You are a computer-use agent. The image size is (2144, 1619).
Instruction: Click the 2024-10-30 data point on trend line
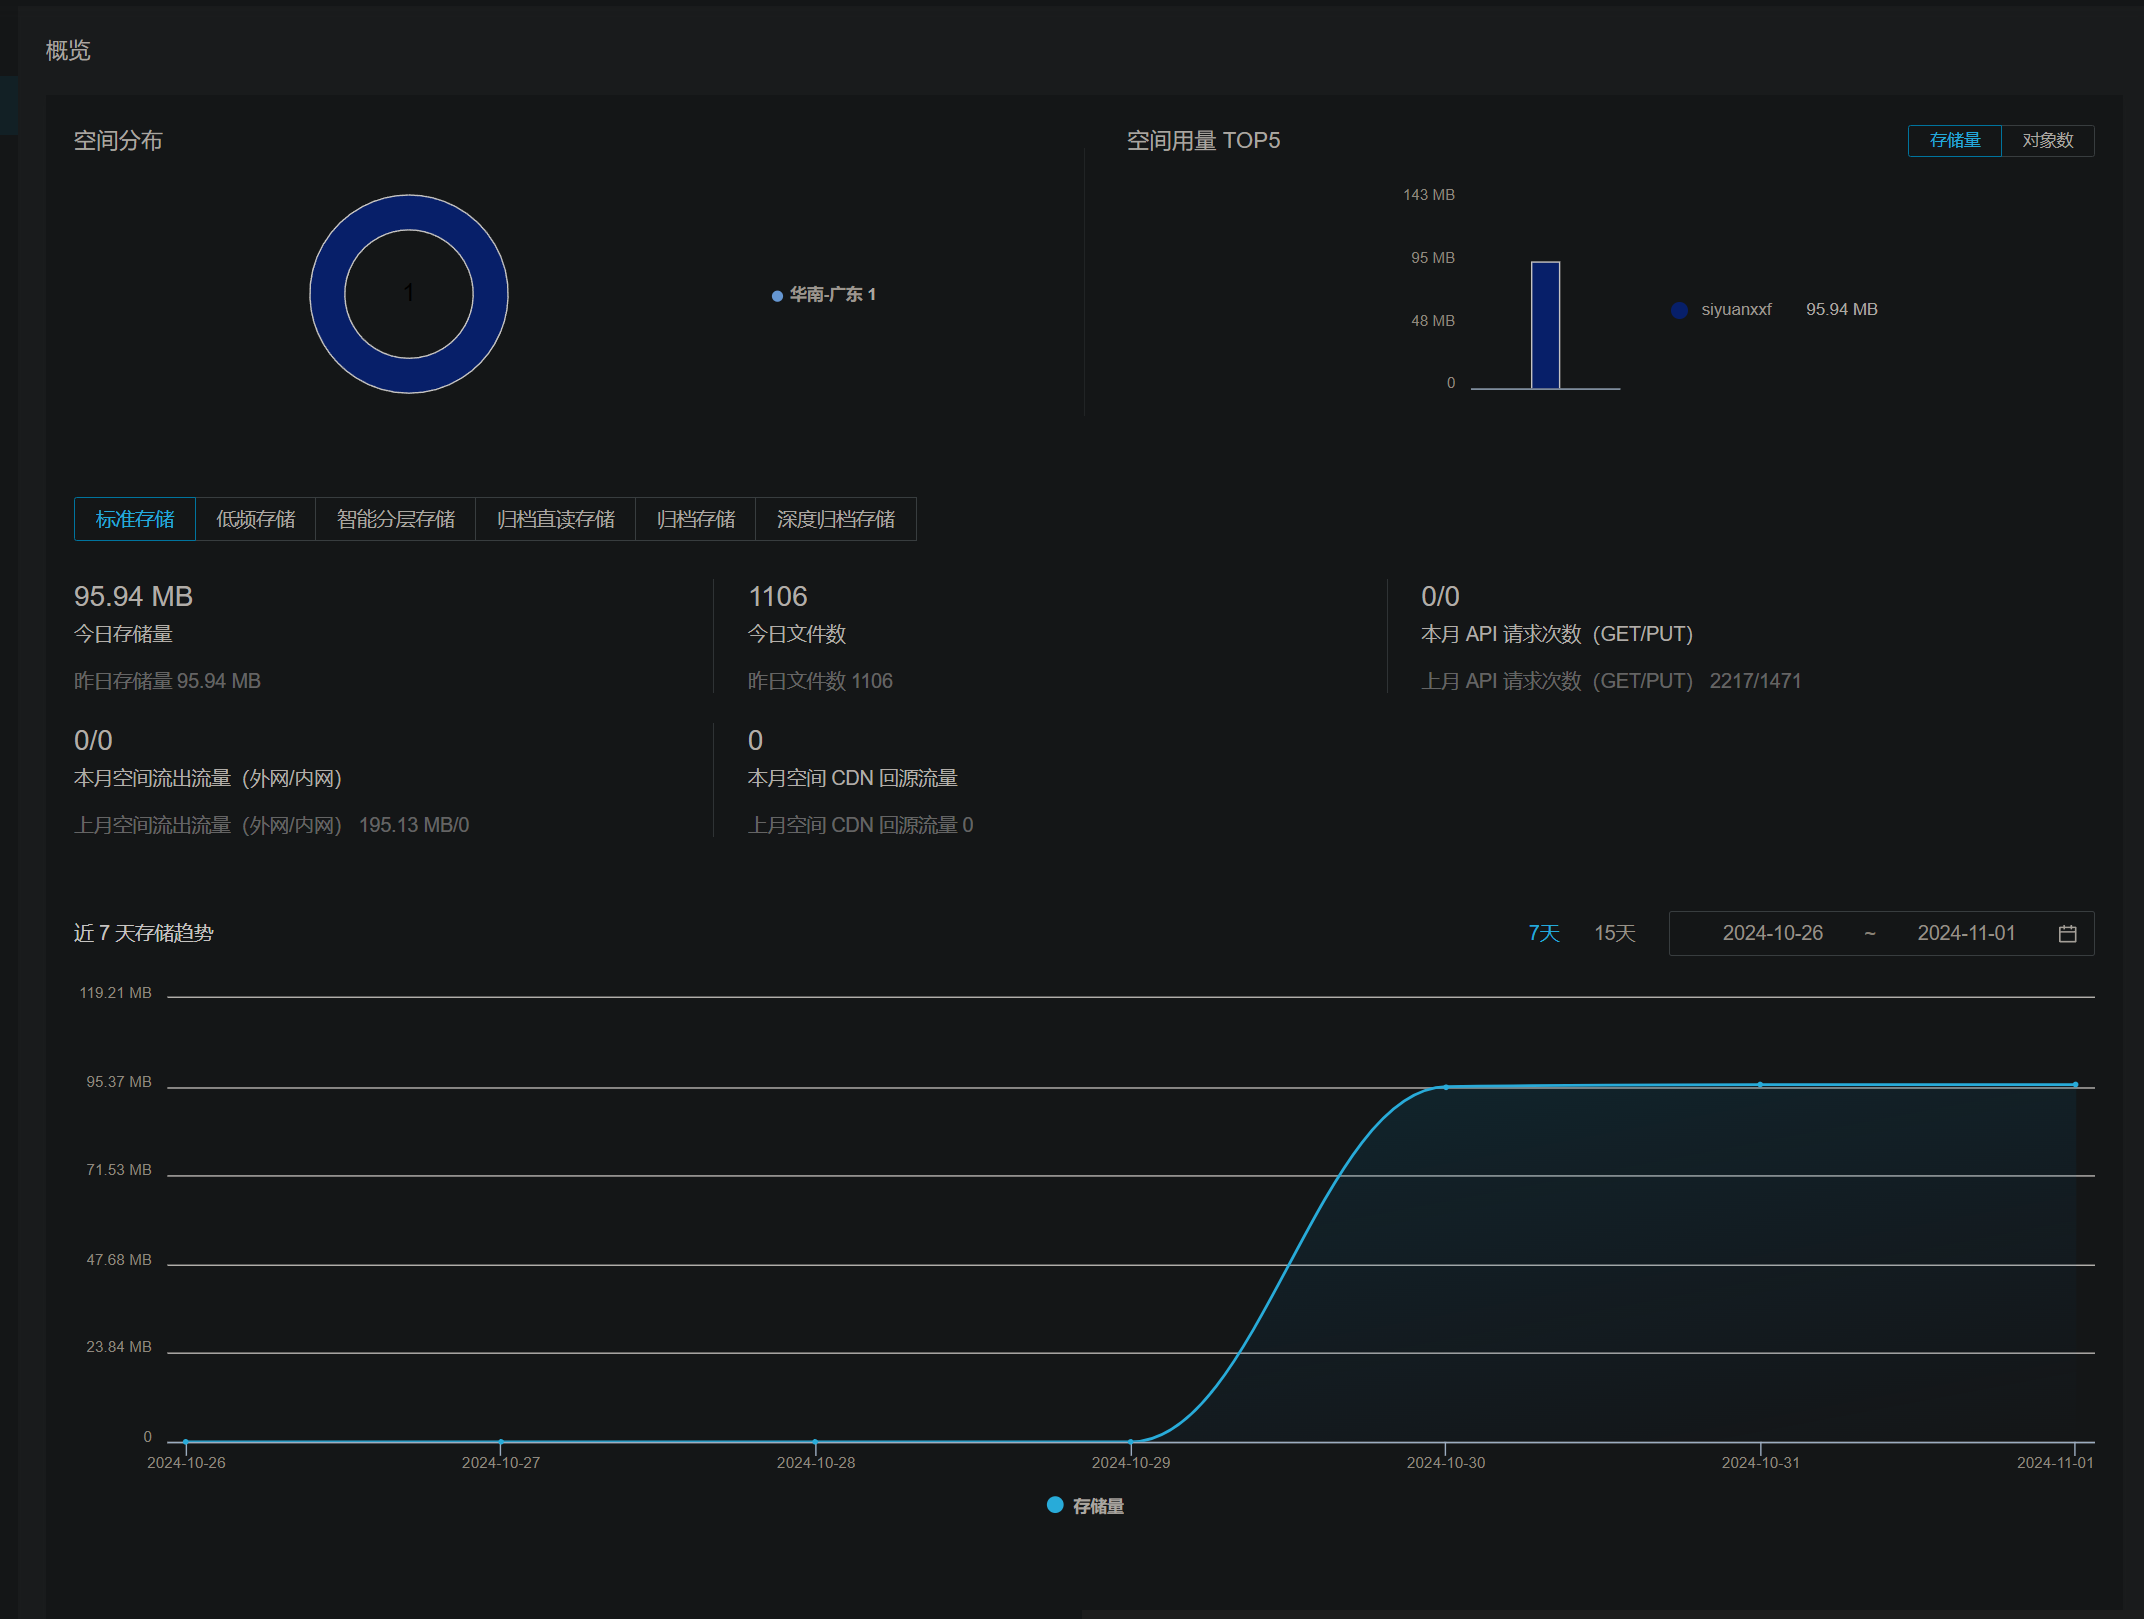(x=1445, y=1087)
